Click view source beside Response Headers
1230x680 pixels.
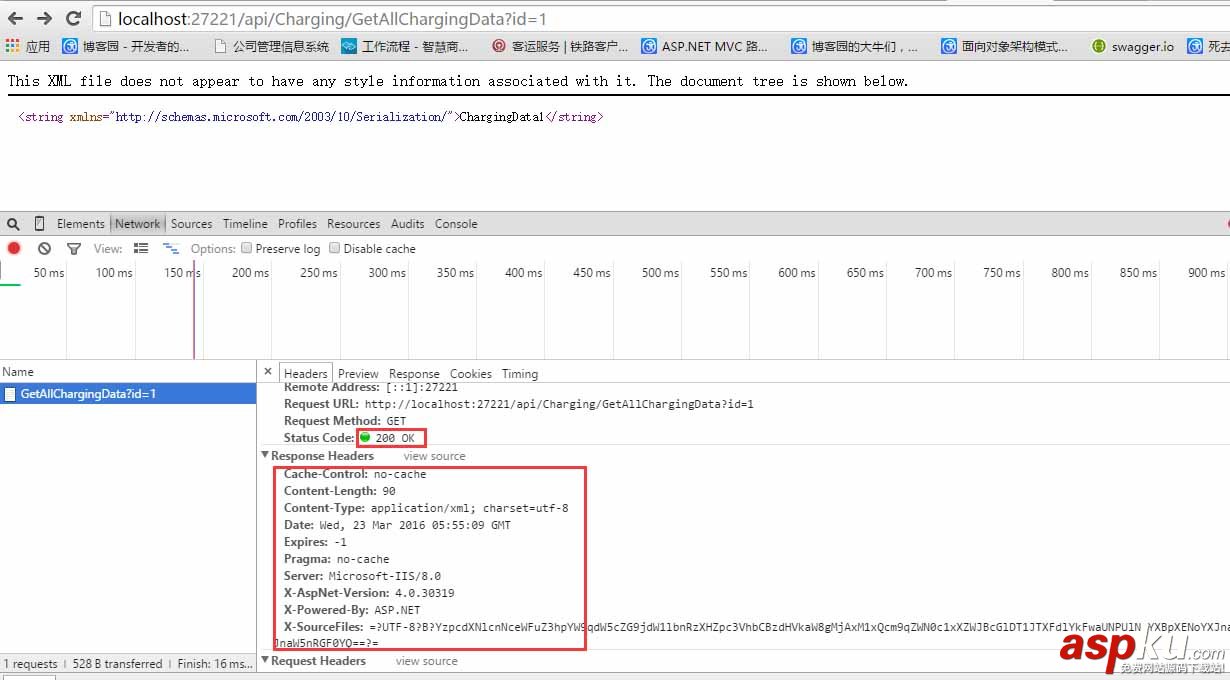click(433, 456)
